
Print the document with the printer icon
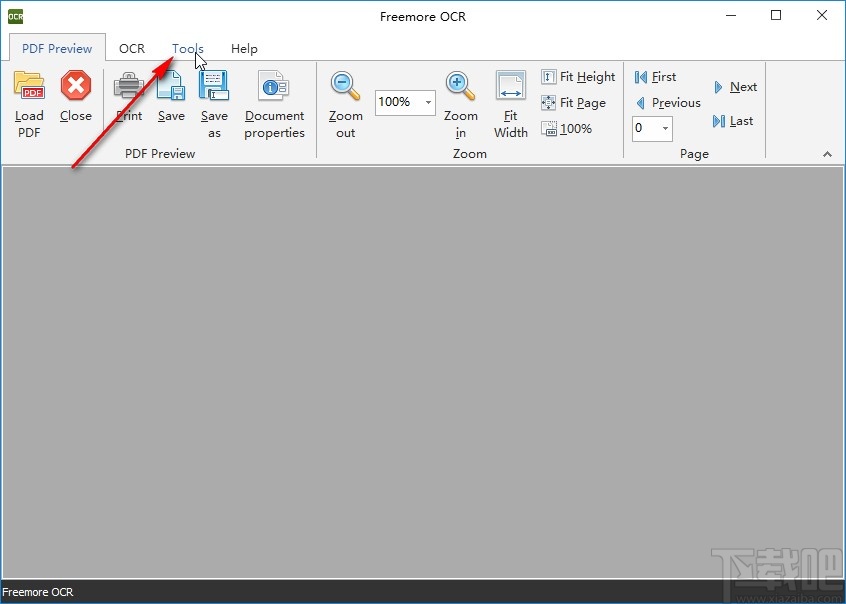point(129,85)
